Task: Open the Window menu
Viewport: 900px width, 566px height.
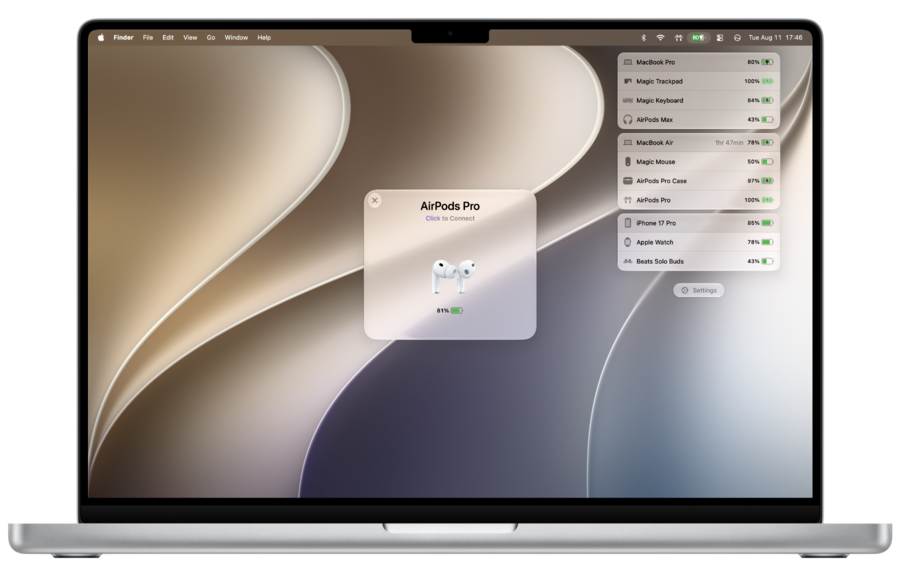Action: coord(236,37)
